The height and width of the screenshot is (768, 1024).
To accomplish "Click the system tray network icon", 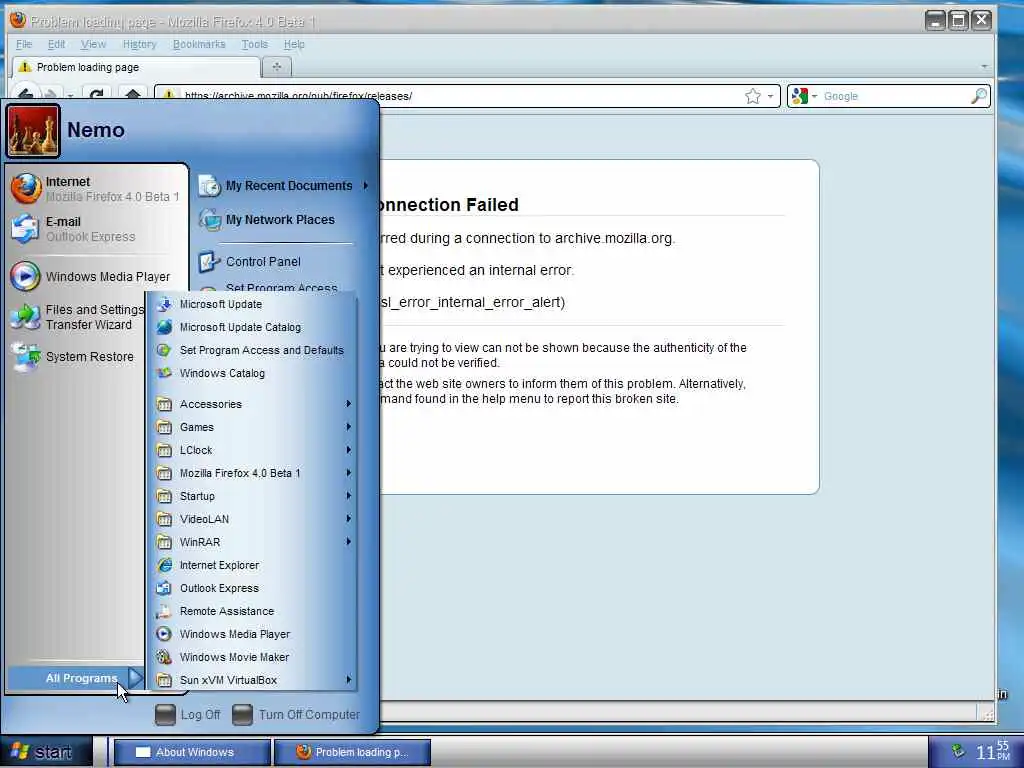I will pyautogui.click(x=957, y=751).
